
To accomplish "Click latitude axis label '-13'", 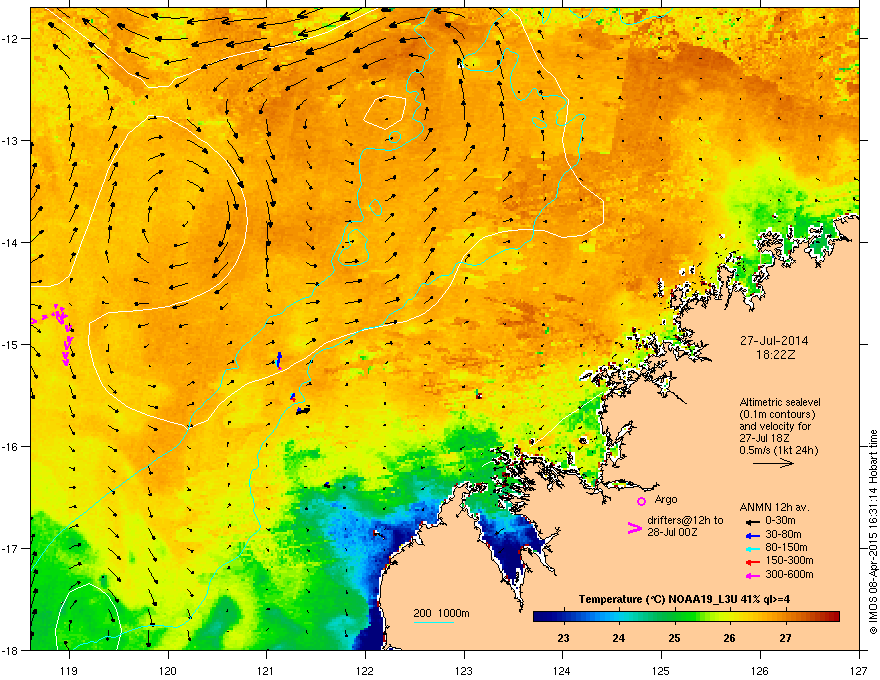I will point(11,141).
